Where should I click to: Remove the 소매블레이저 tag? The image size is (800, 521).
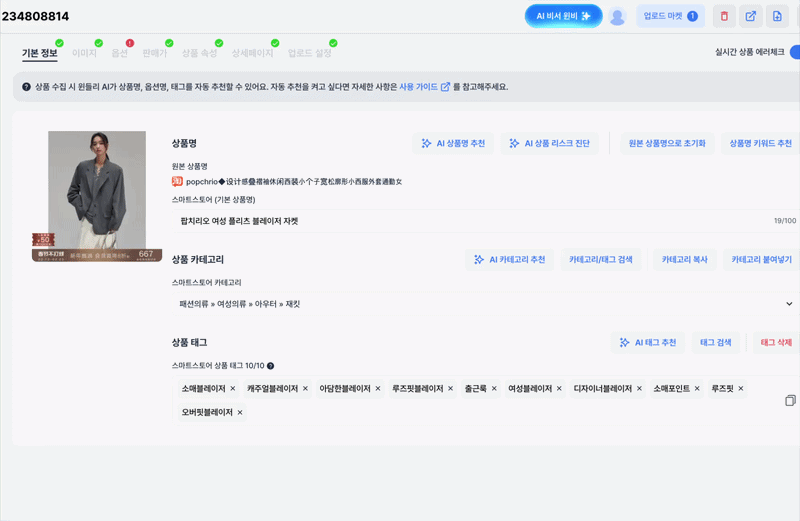[233, 389]
